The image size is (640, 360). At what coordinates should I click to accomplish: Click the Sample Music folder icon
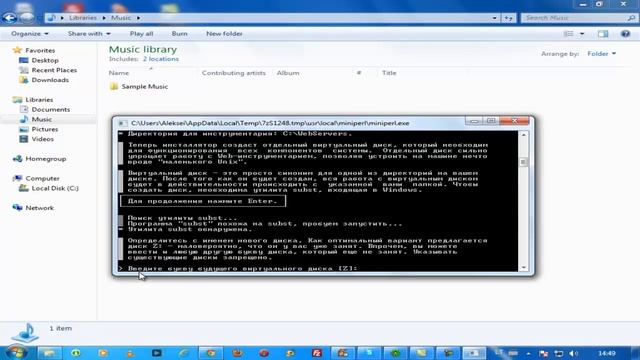[114, 87]
